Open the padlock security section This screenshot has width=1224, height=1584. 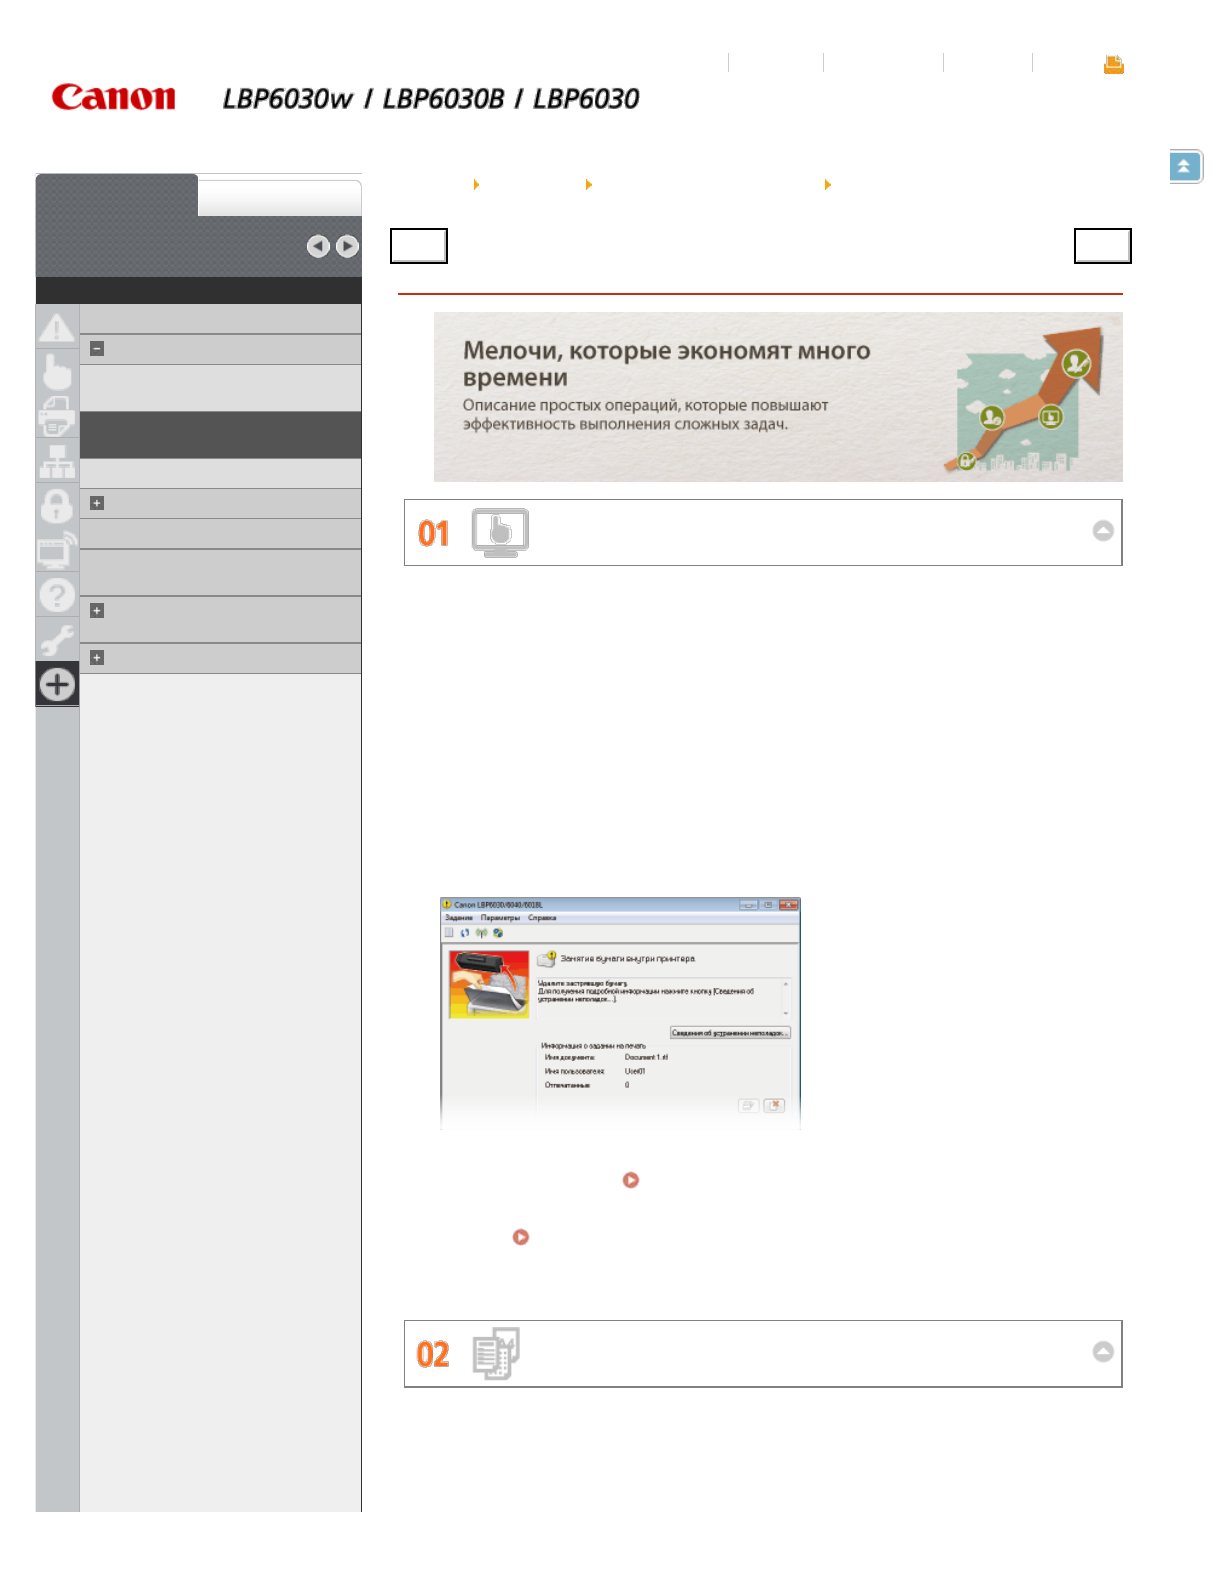[x=57, y=505]
